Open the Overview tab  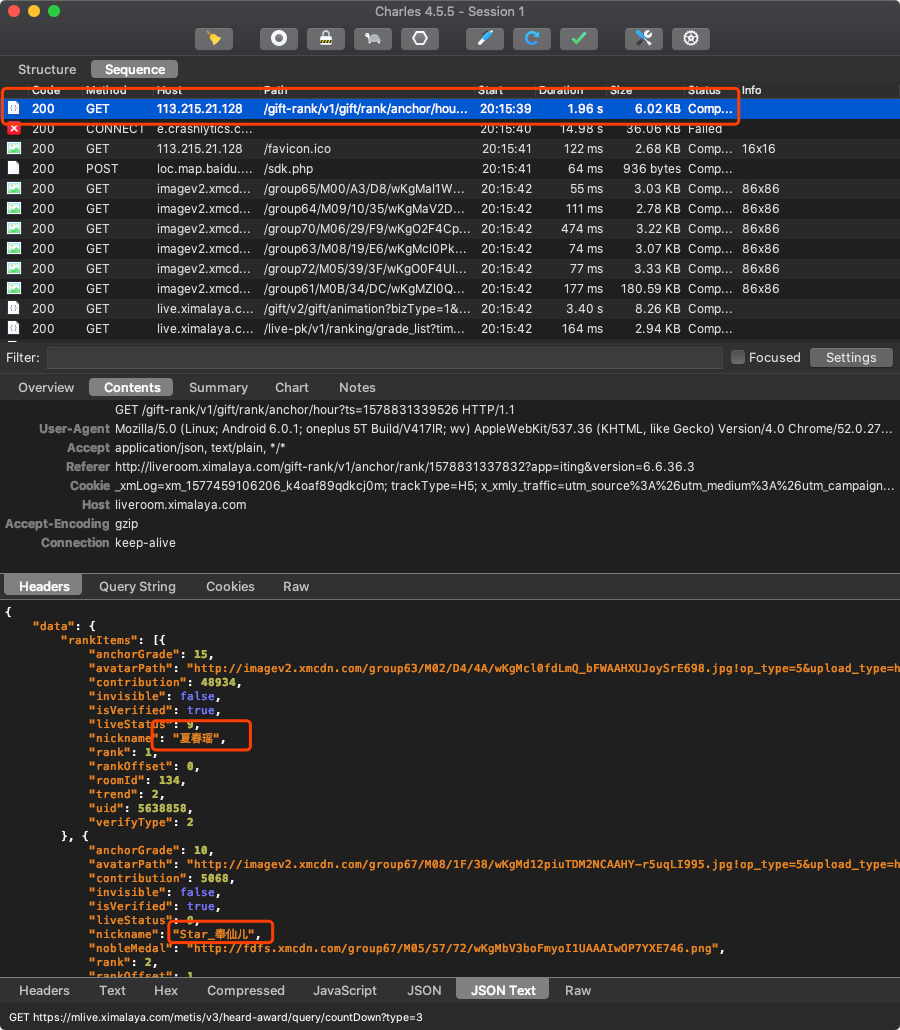point(46,387)
